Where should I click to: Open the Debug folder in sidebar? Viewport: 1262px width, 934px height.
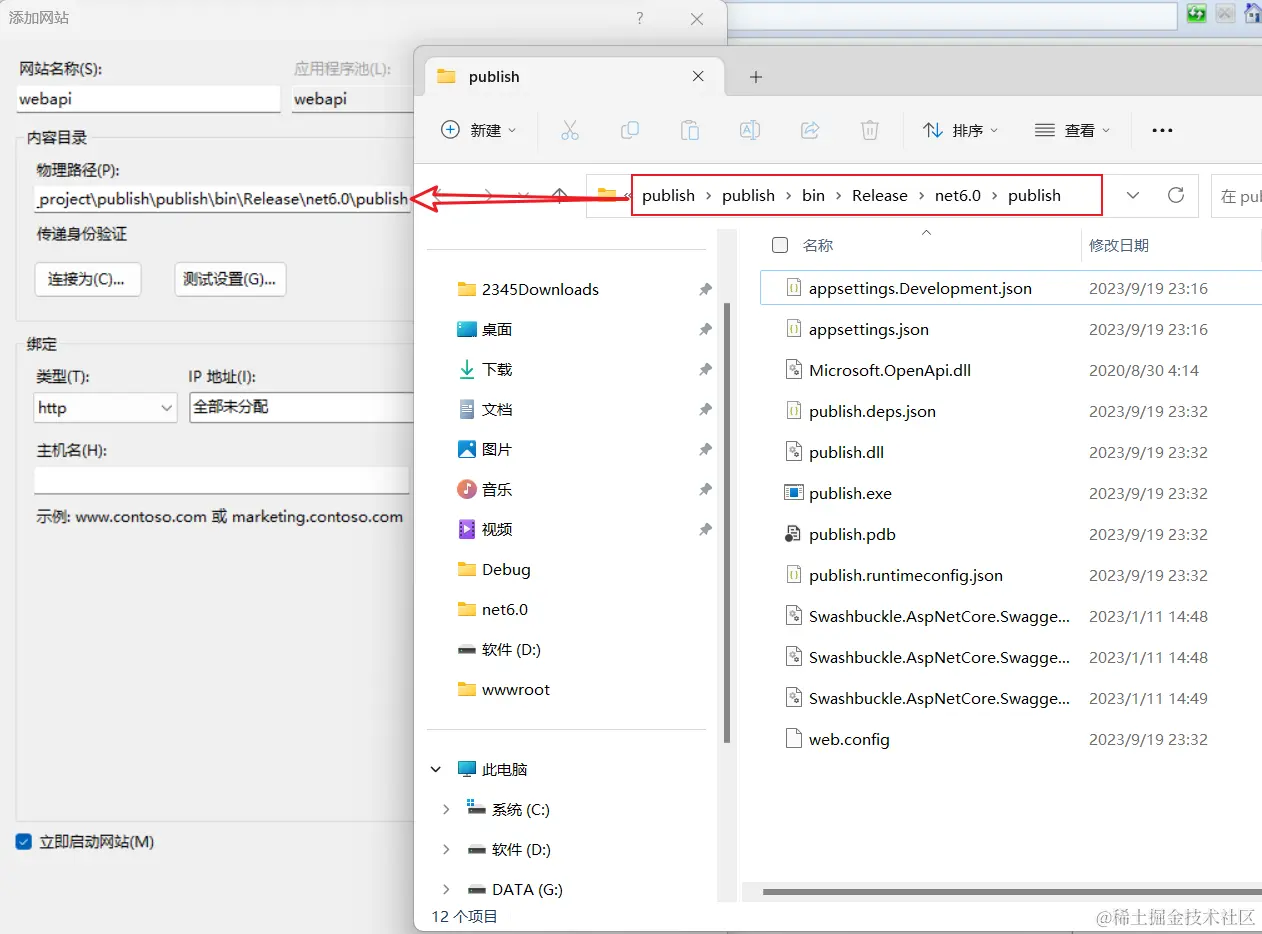click(494, 569)
